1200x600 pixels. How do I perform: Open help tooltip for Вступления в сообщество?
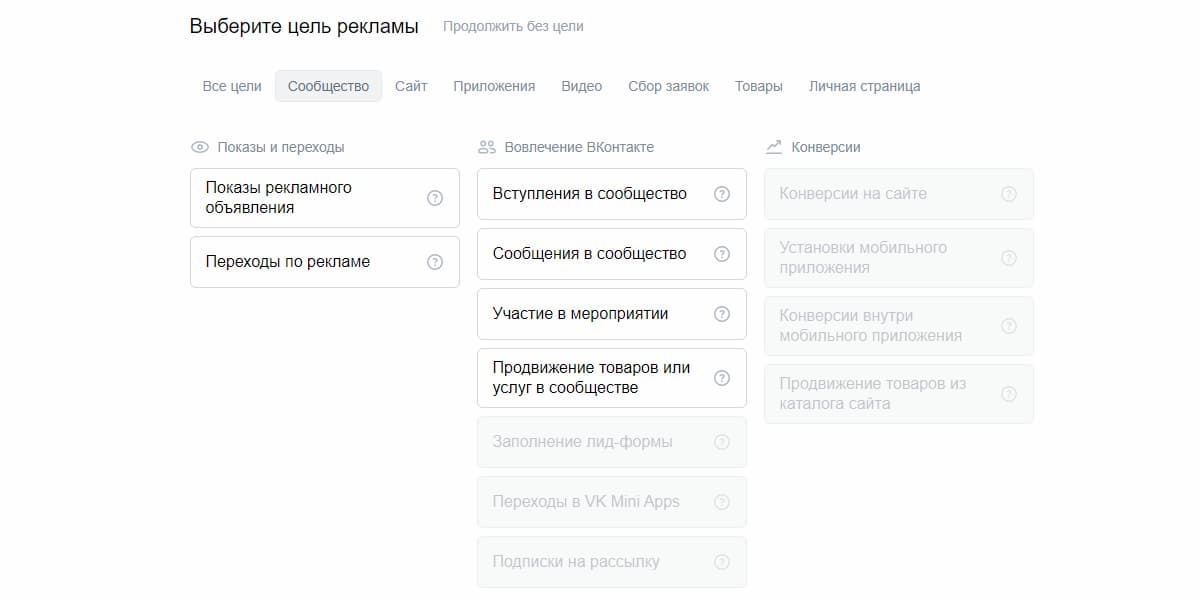(x=721, y=194)
